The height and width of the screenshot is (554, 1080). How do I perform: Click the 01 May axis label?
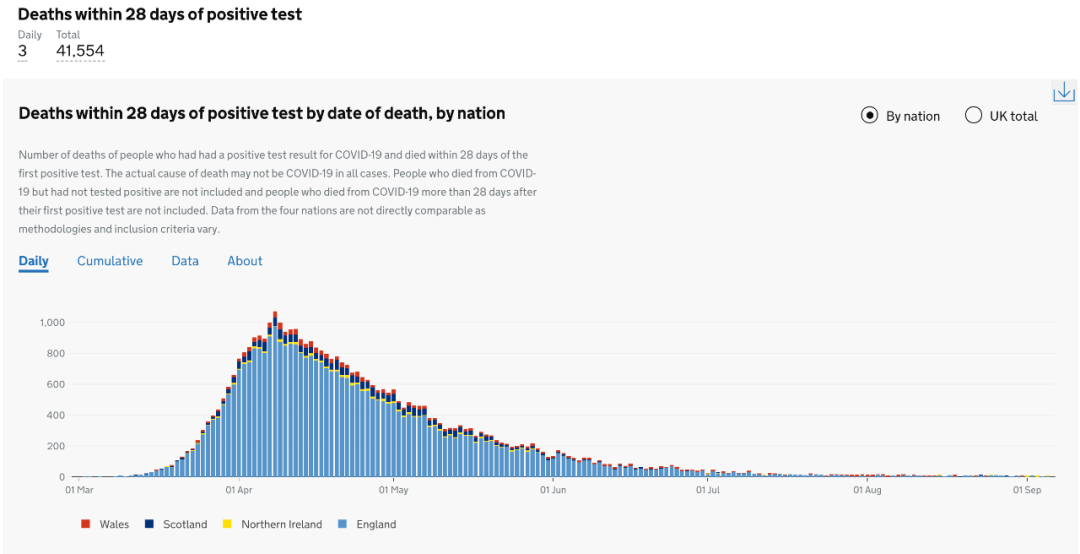pos(393,490)
